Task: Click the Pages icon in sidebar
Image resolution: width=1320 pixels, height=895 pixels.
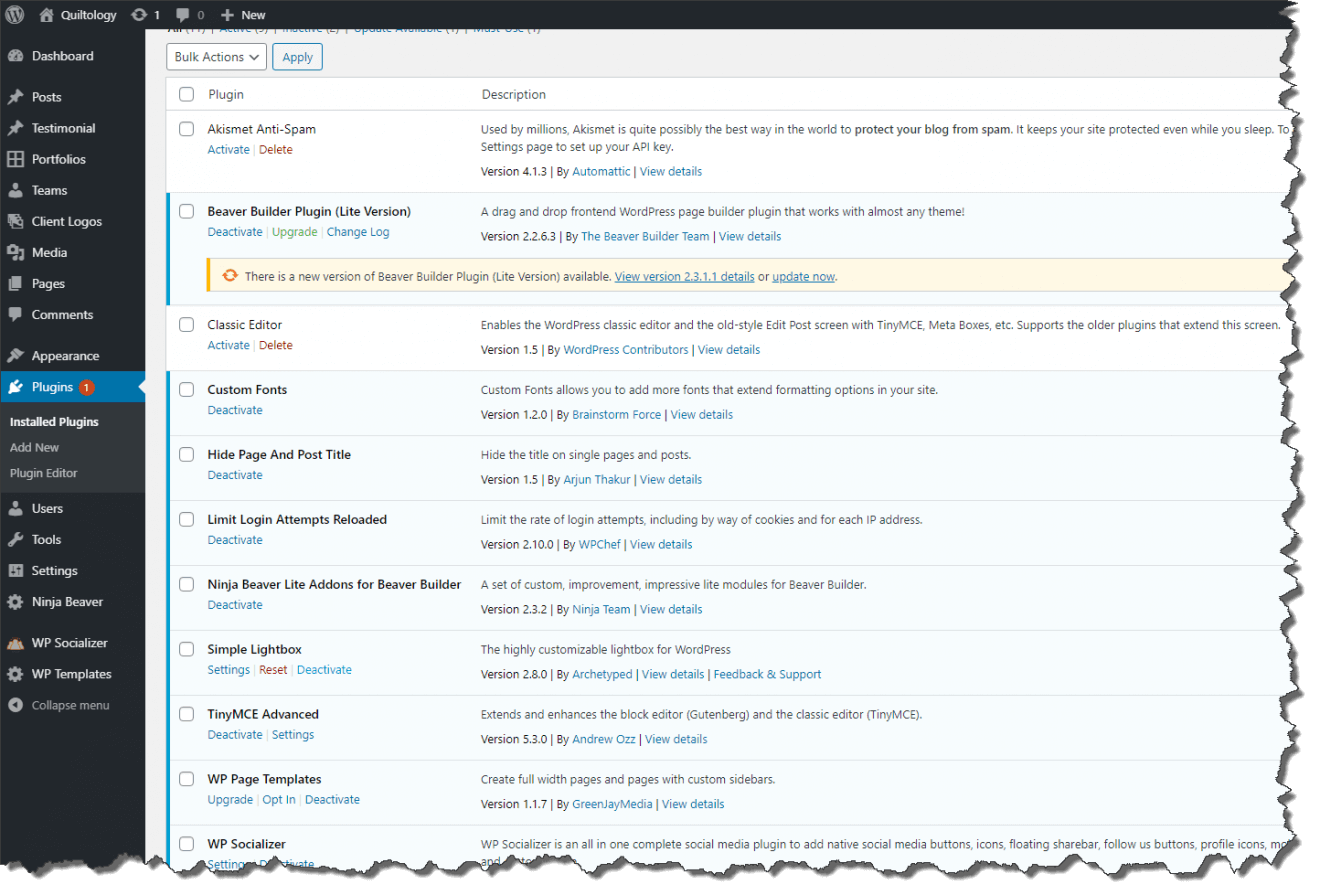Action: (x=15, y=283)
